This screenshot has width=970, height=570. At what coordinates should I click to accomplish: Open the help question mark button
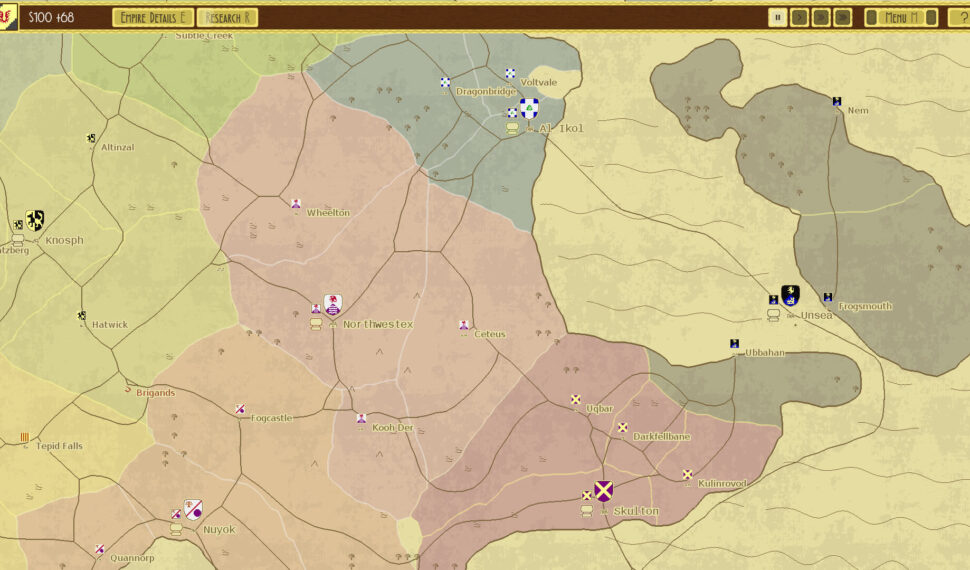[958, 17]
